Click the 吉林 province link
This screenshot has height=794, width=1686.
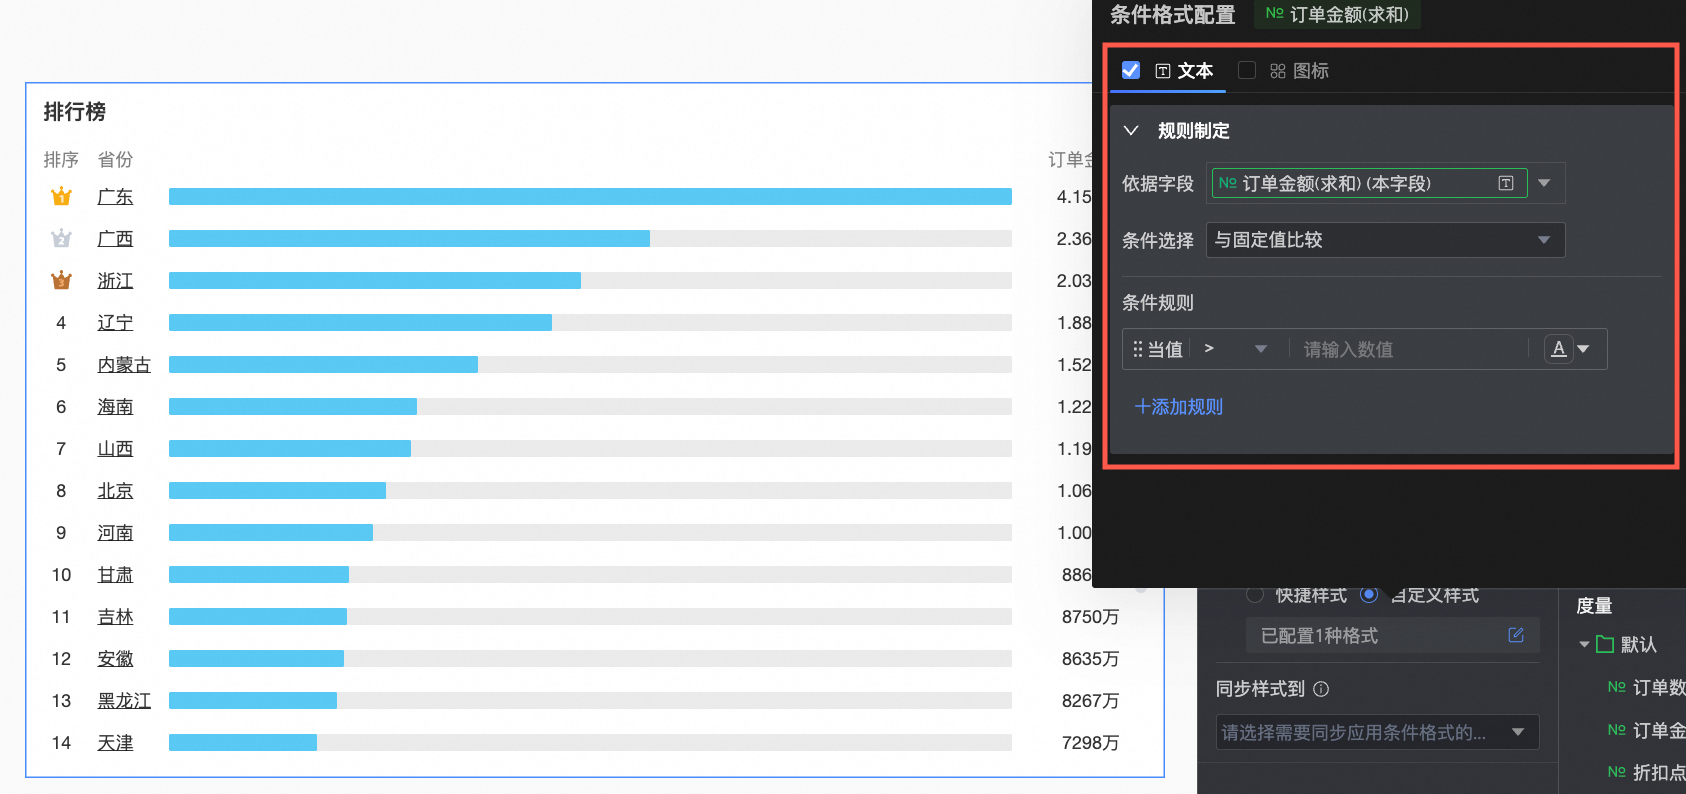115,617
